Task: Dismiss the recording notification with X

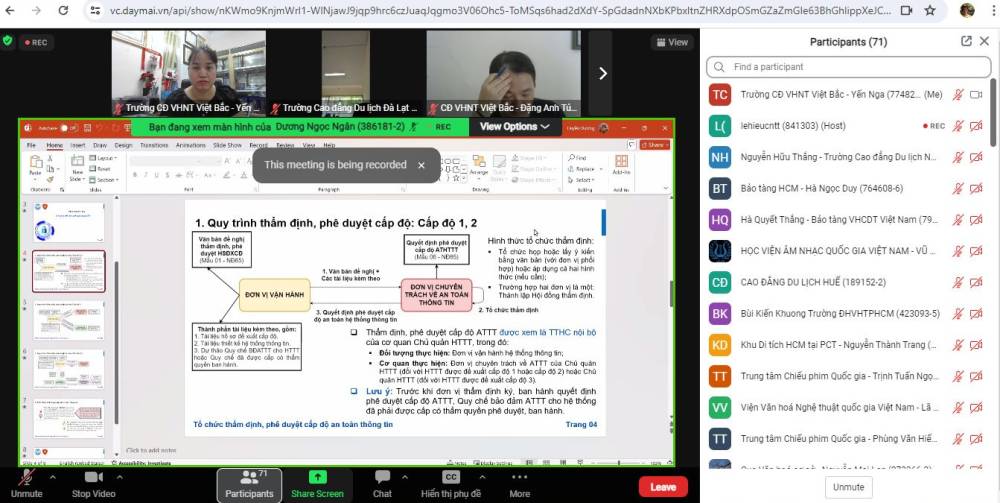Action: point(421,165)
